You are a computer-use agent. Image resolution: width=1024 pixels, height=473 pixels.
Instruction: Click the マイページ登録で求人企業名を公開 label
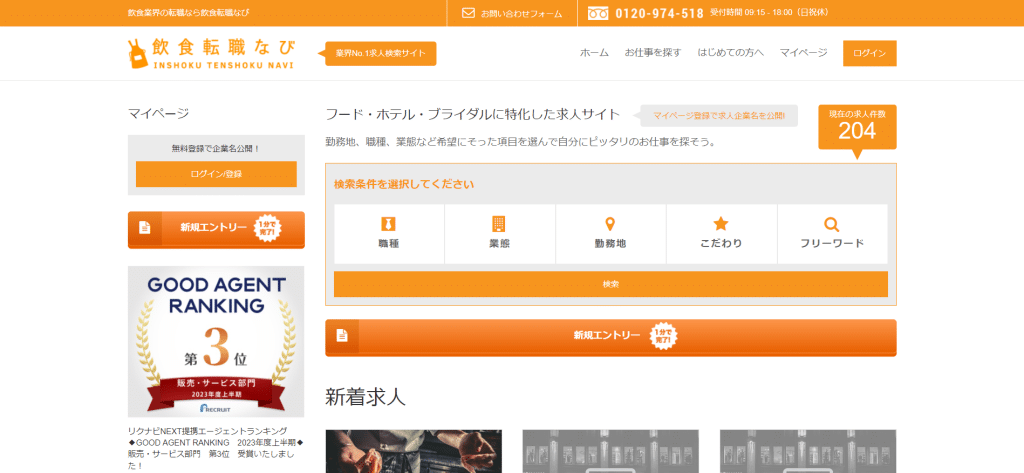tap(719, 116)
